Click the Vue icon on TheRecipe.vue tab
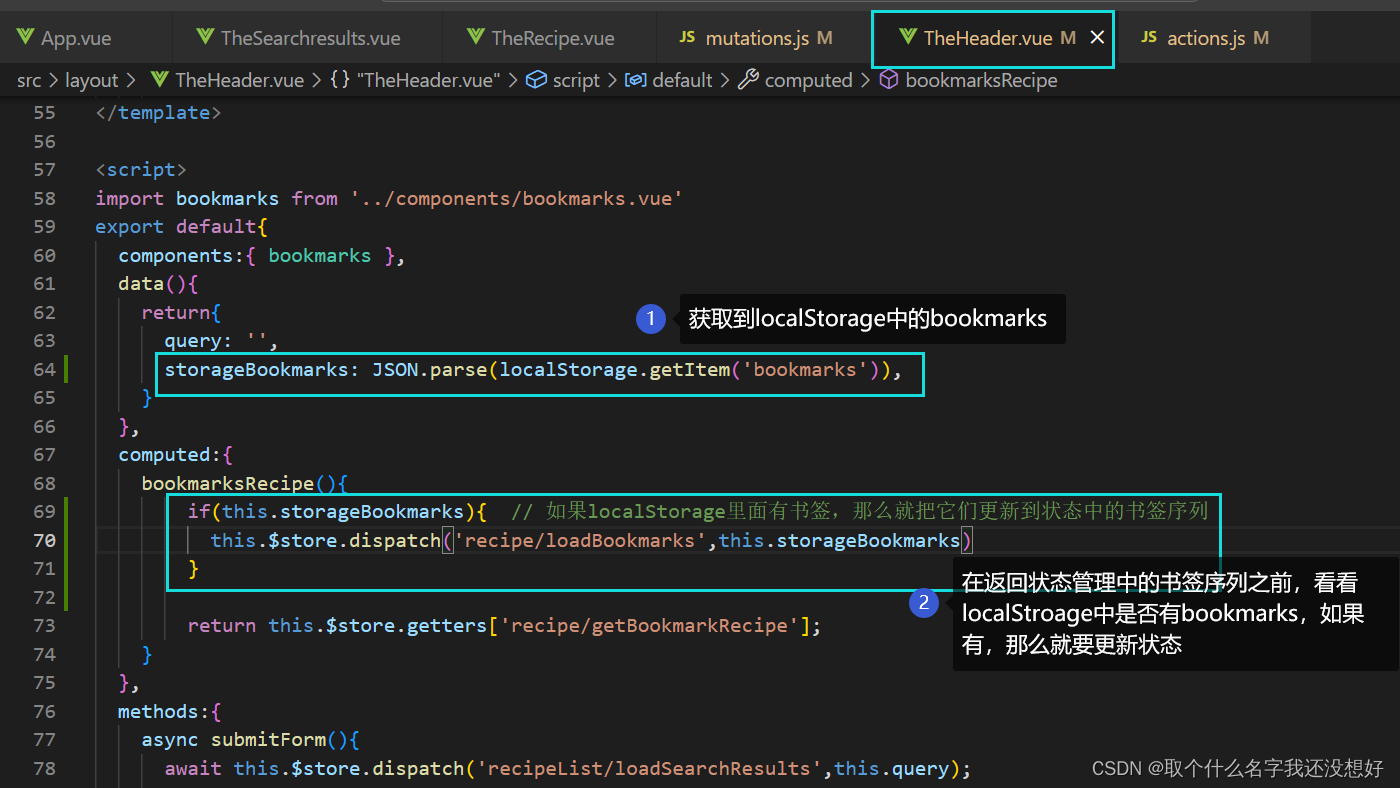This screenshot has width=1400, height=788. [476, 38]
